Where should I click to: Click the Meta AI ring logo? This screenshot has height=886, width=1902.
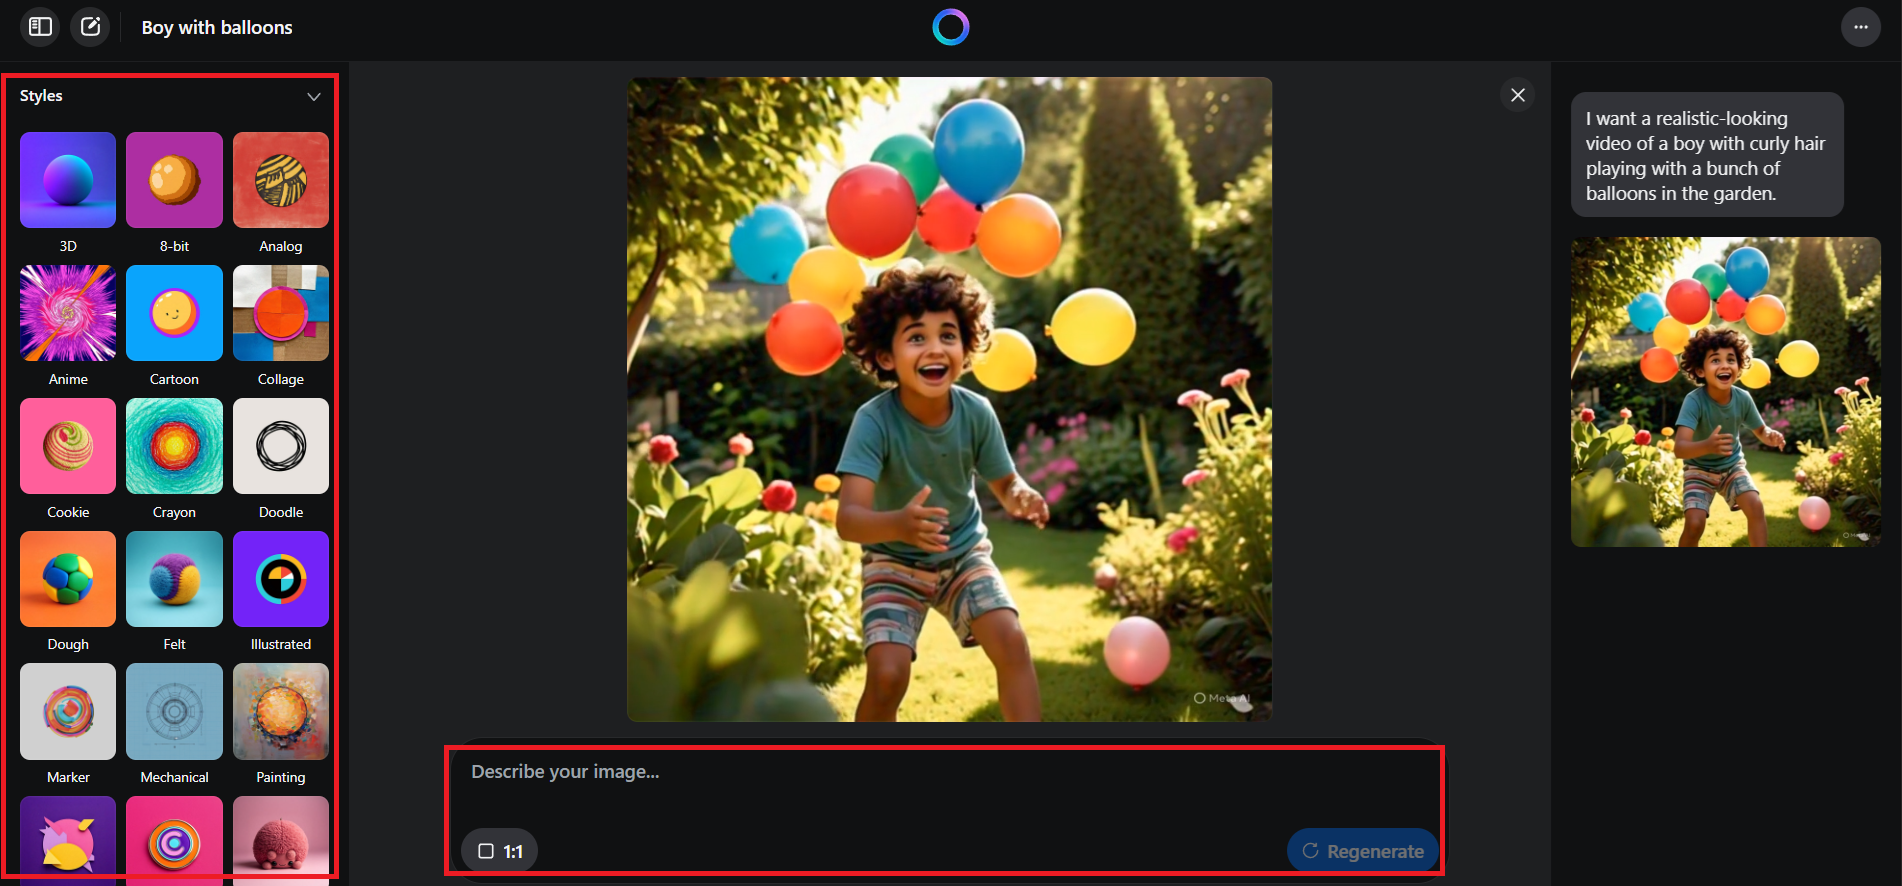coord(951,27)
